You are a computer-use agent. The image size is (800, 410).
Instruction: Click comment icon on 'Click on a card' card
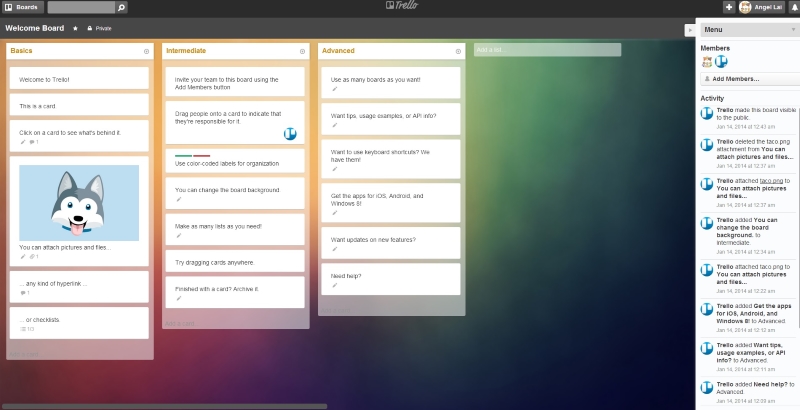pyautogui.click(x=32, y=142)
